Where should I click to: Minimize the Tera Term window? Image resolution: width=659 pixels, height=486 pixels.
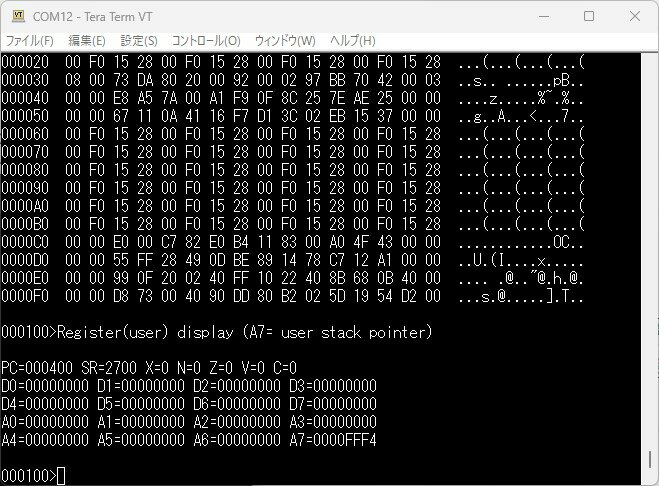click(542, 16)
